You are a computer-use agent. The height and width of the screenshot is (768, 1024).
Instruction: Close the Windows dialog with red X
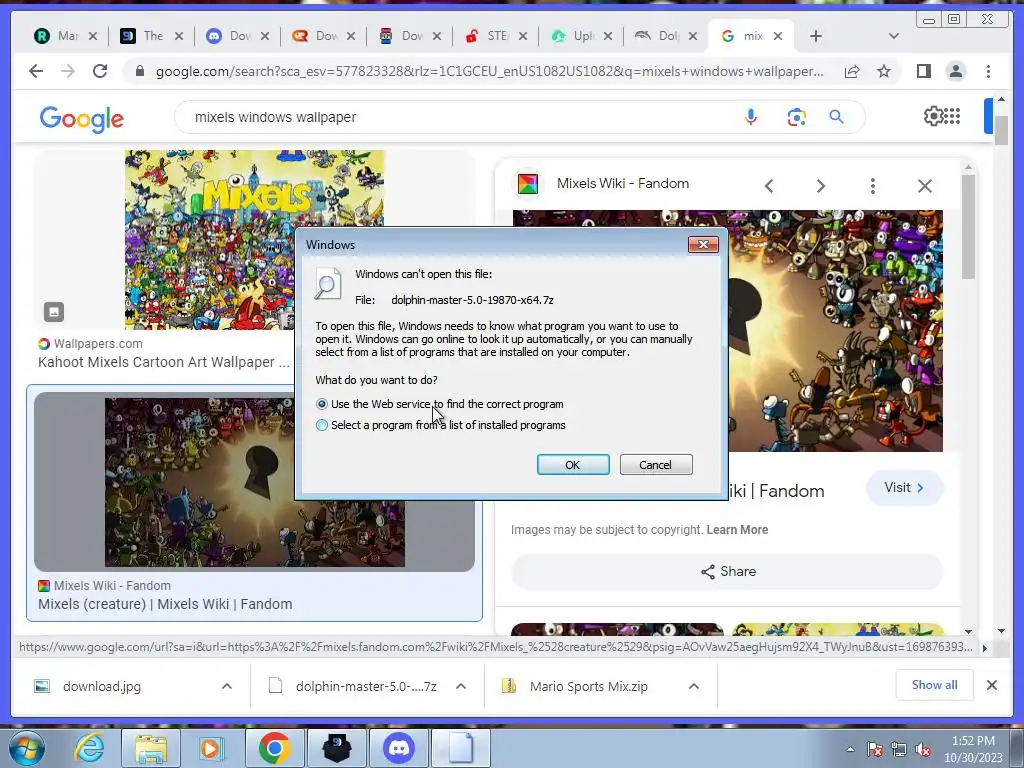tap(703, 244)
